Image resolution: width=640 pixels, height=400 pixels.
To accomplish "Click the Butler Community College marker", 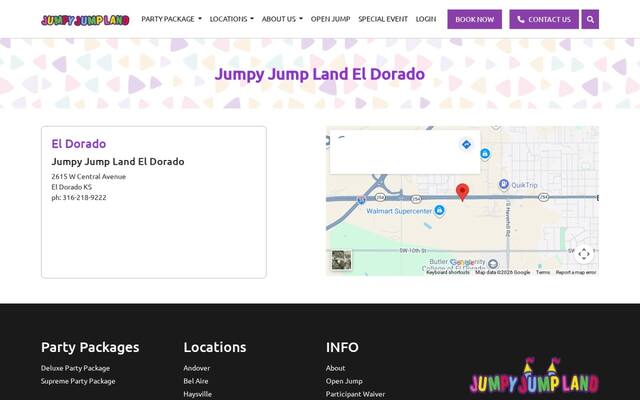I will coord(493,264).
